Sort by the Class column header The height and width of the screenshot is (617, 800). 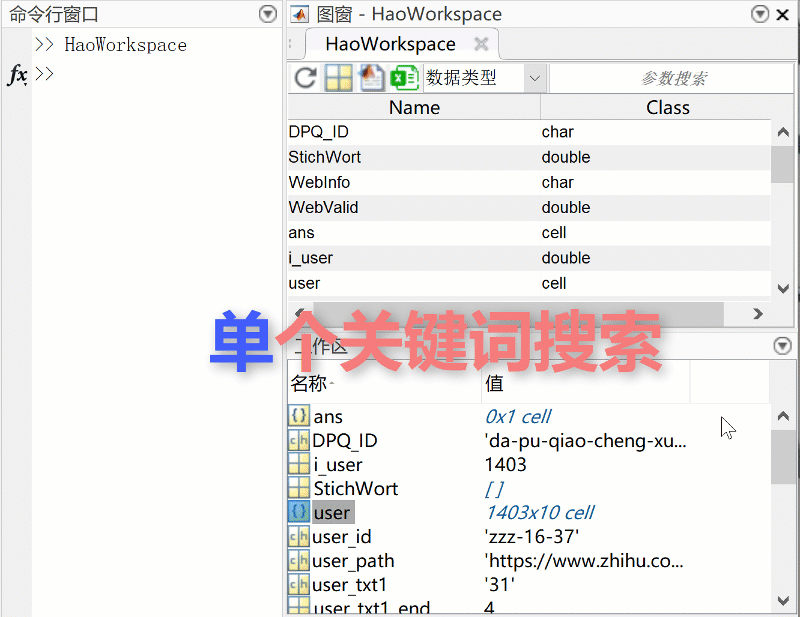tap(667, 108)
